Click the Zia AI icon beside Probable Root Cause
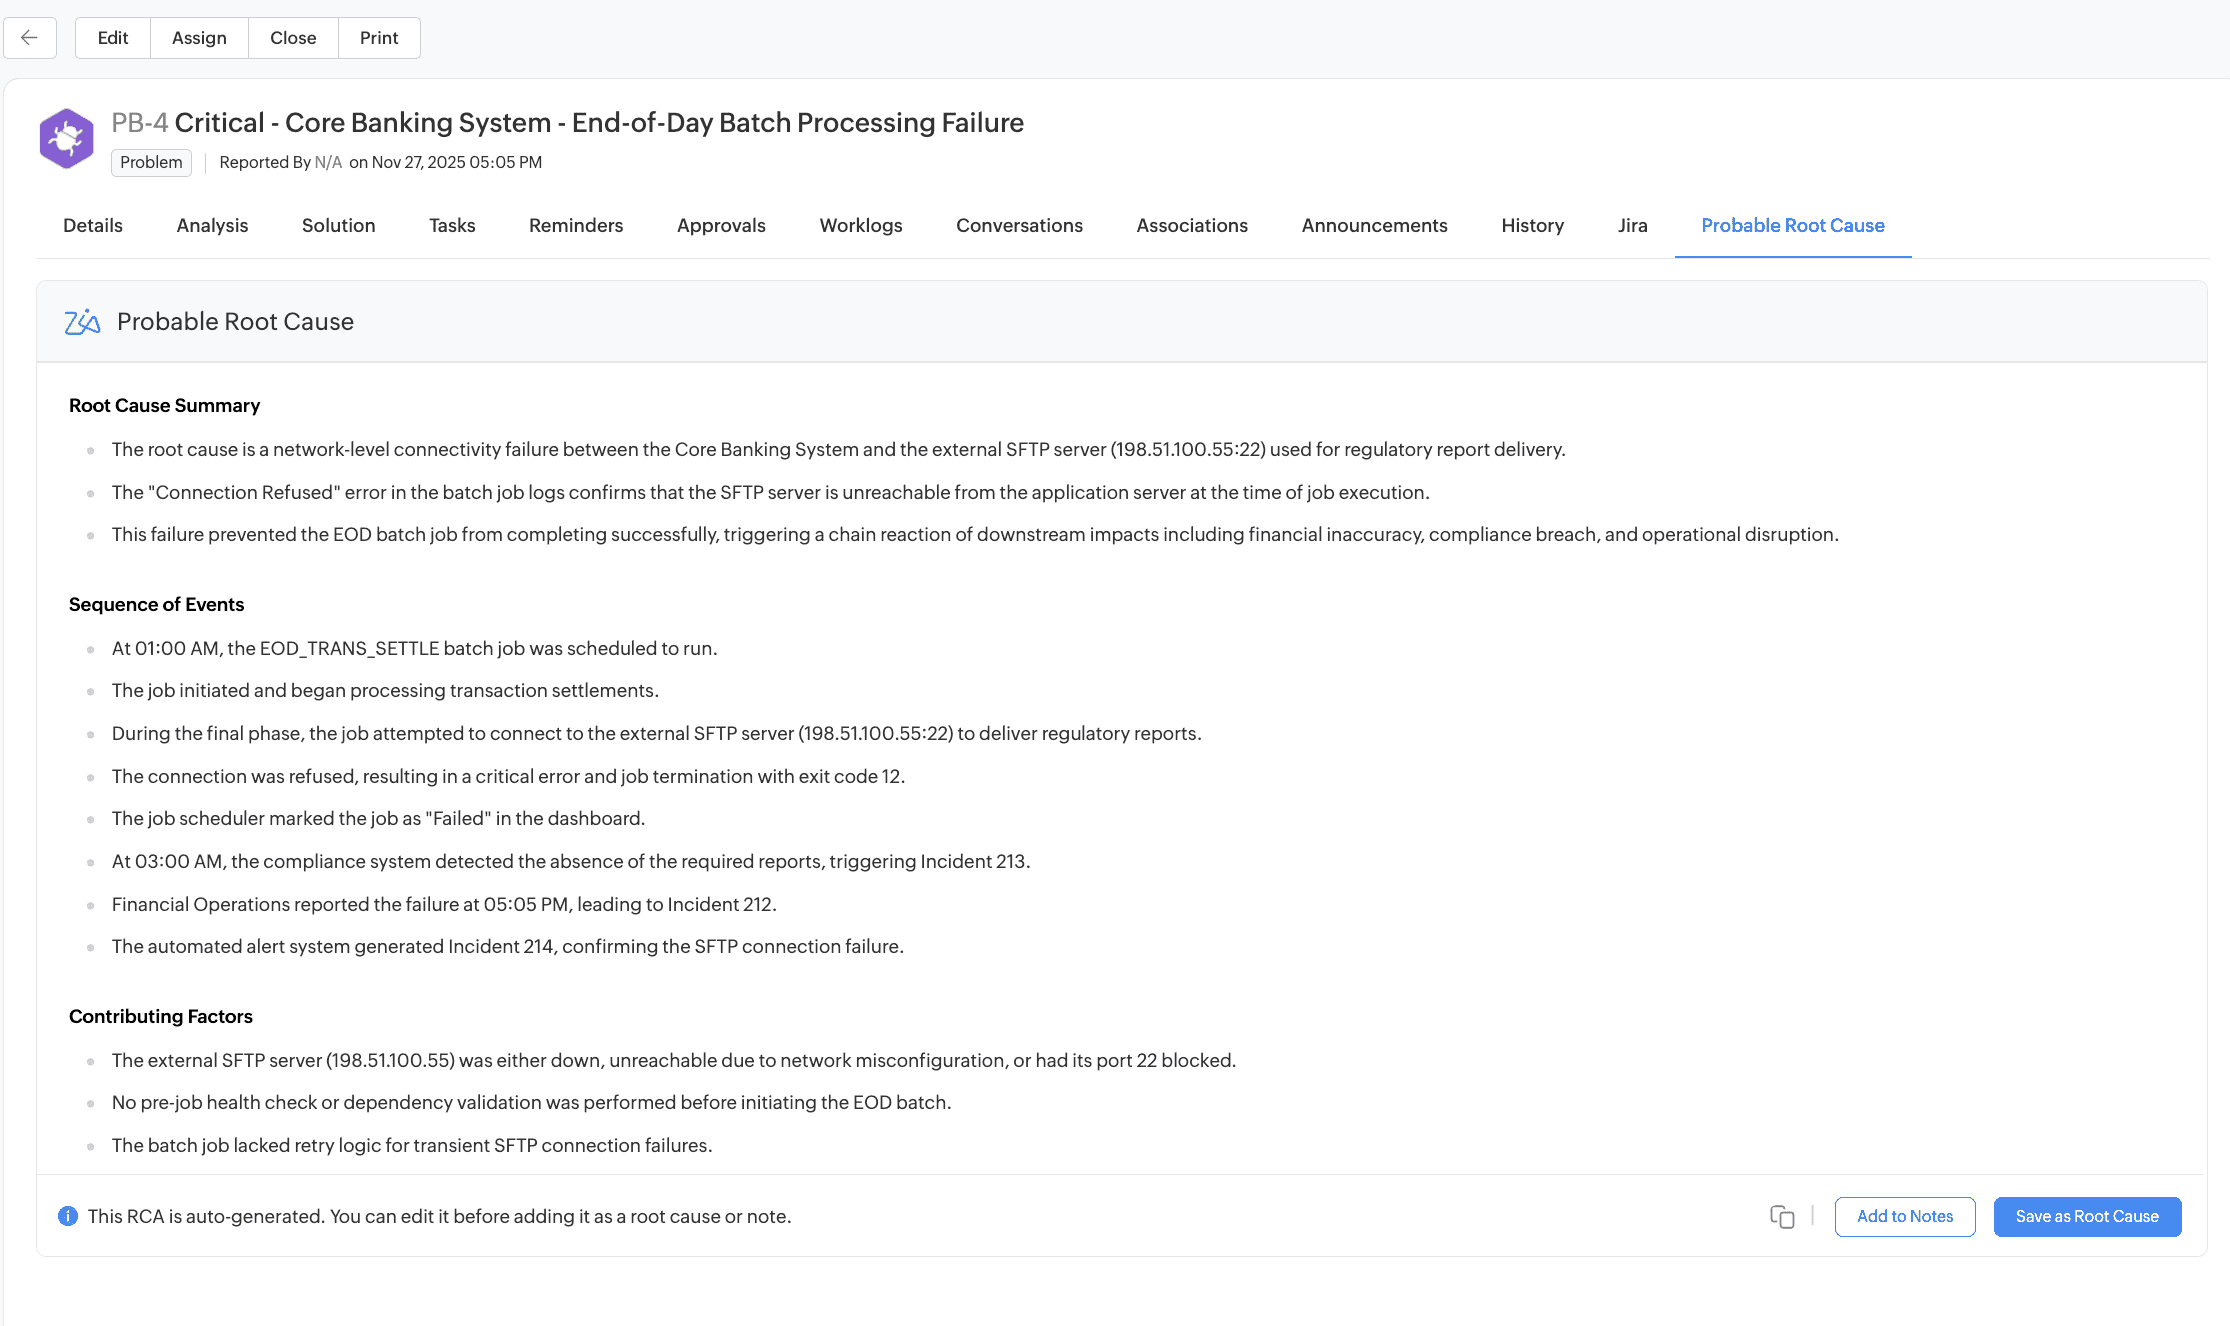The height and width of the screenshot is (1326, 2230). click(x=82, y=321)
